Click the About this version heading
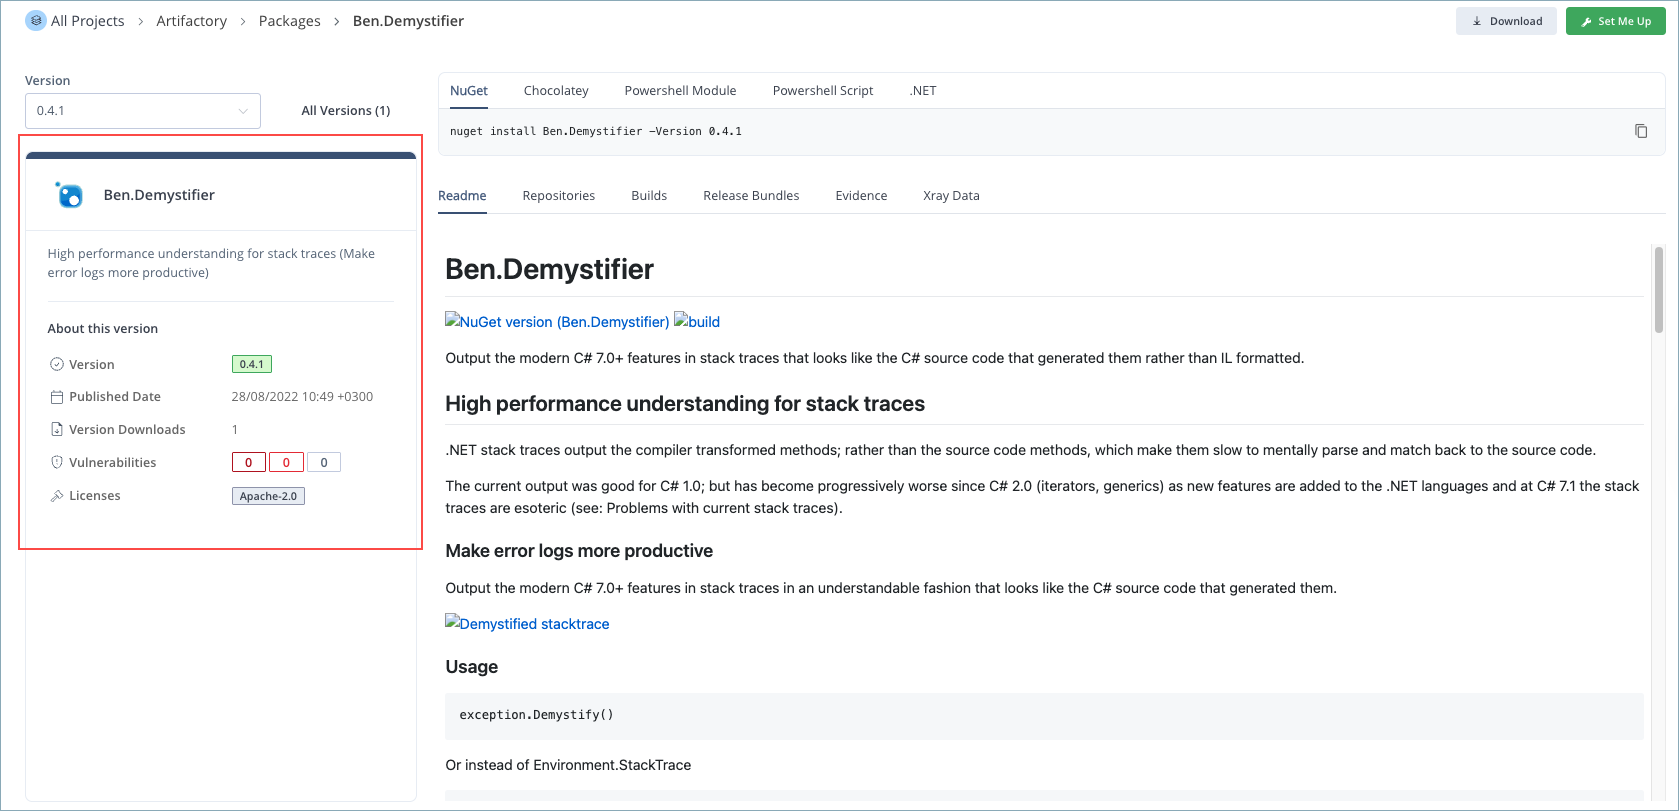 point(103,329)
